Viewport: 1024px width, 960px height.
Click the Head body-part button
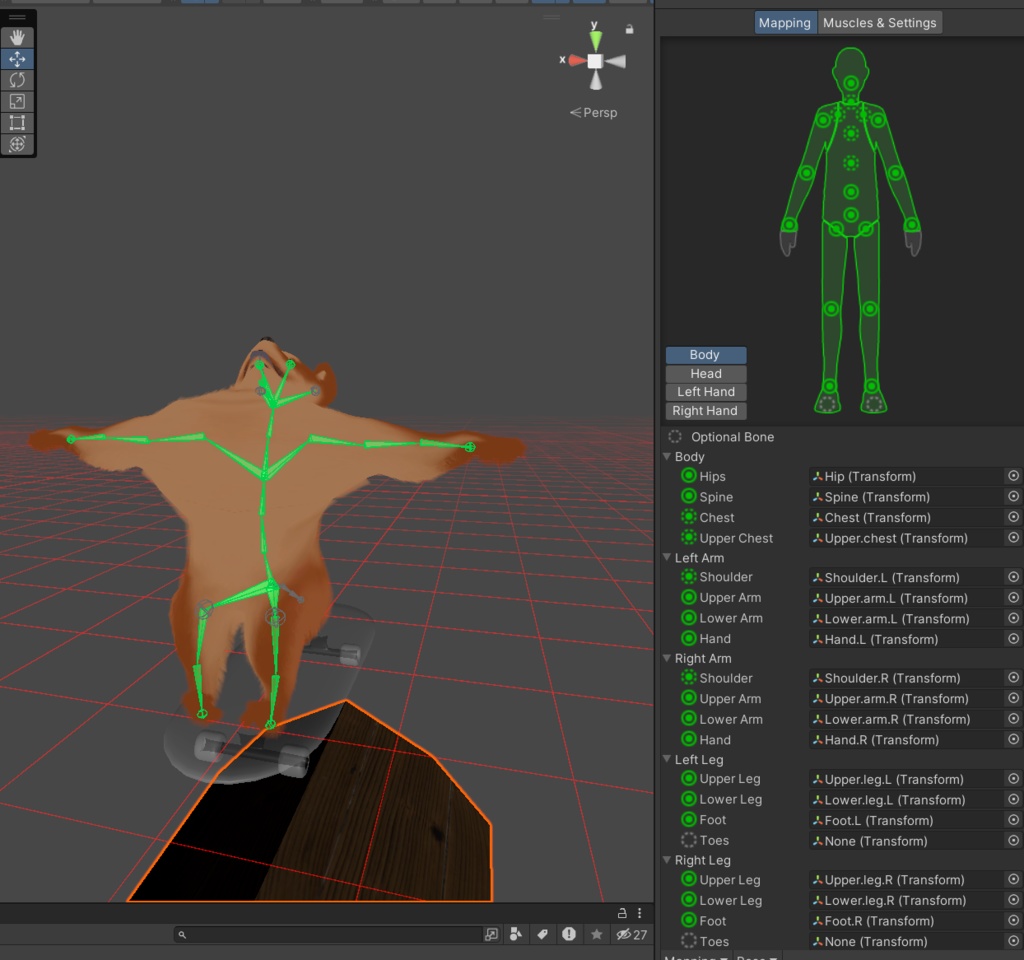point(705,373)
